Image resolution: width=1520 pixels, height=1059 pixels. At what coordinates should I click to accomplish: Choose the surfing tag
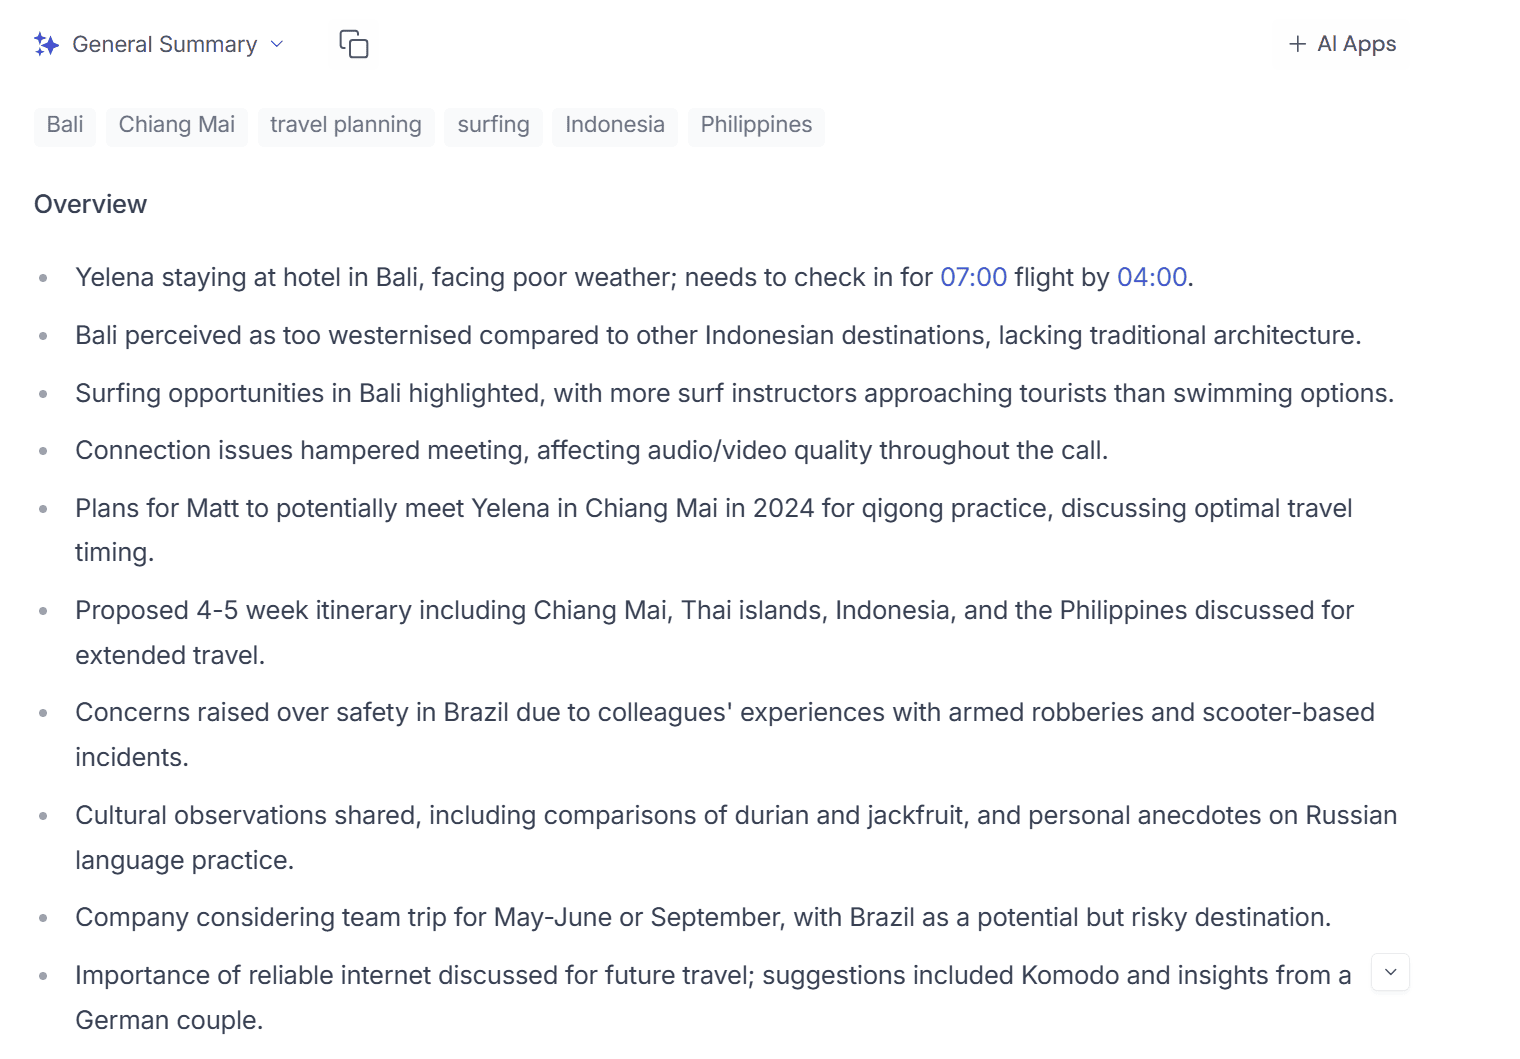494,125
